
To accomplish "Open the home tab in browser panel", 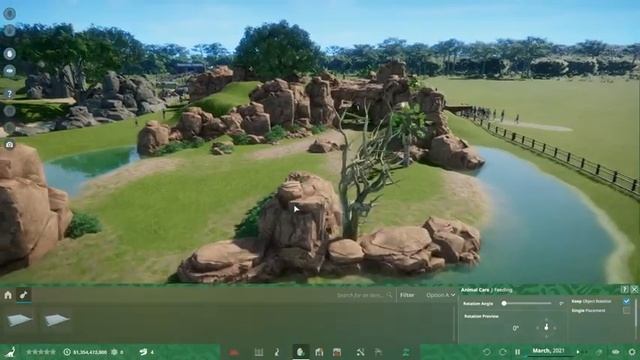I will click(x=8, y=295).
